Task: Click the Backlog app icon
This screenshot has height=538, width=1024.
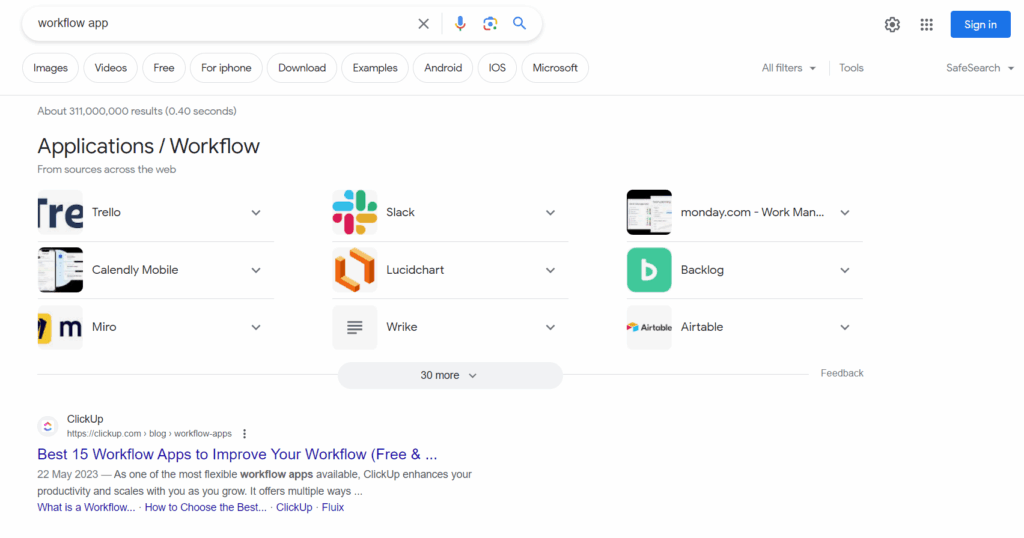Action: (x=649, y=270)
